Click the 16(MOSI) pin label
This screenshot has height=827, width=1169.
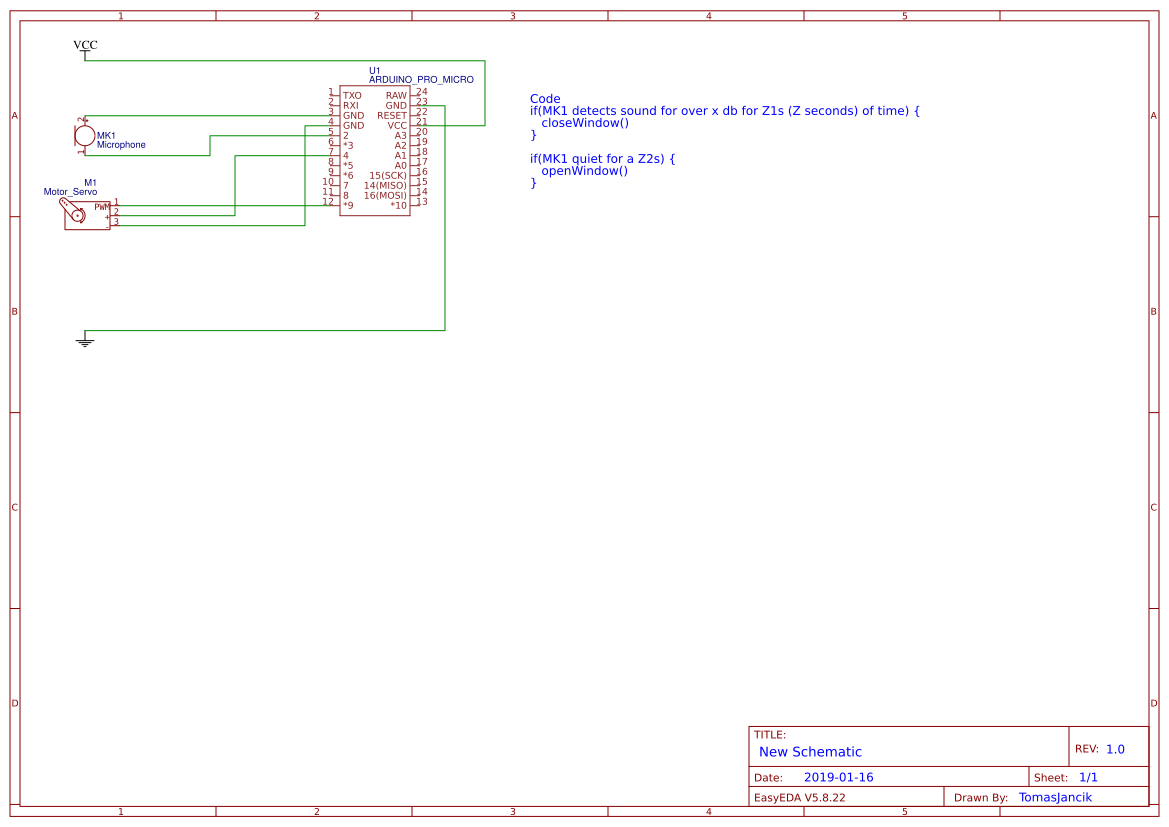coord(385,195)
